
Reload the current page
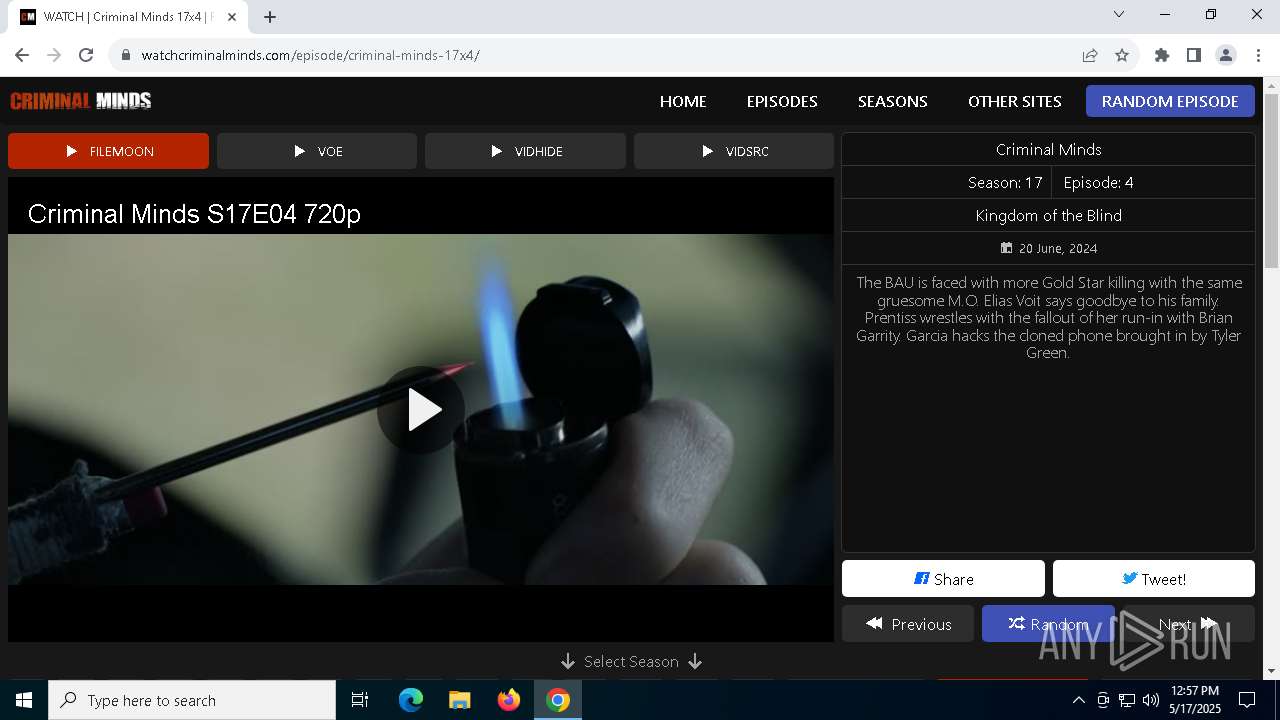[x=86, y=55]
